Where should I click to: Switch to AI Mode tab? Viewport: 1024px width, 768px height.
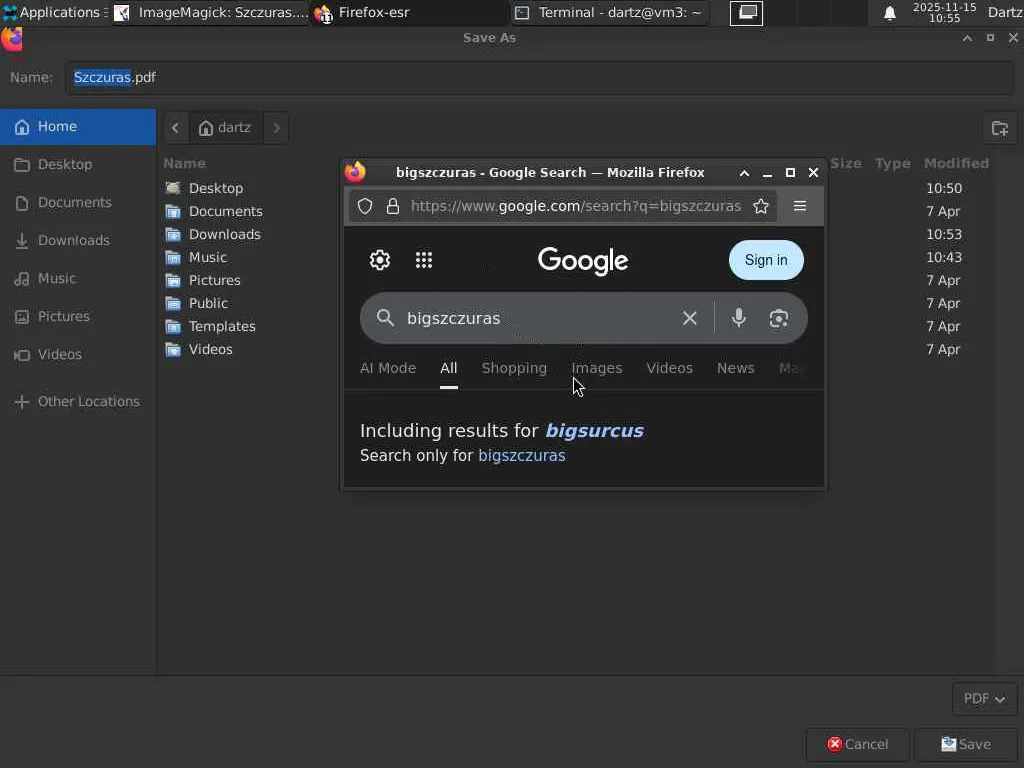point(388,368)
